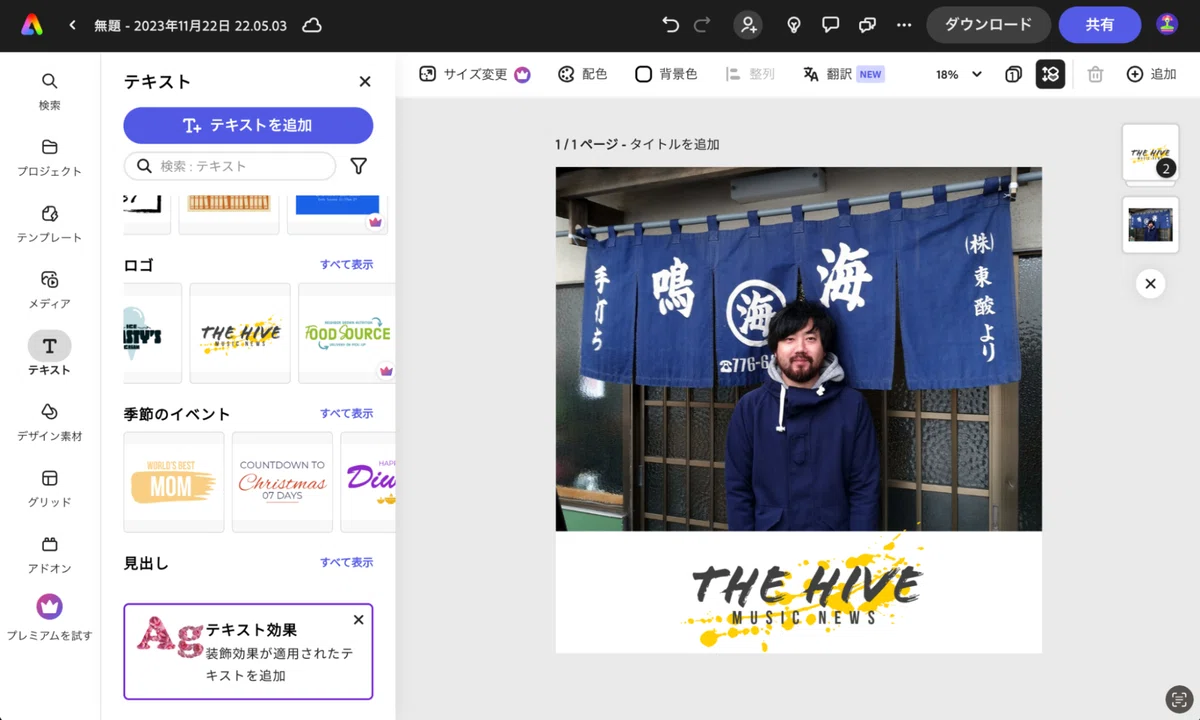Click すべて表示 next to 季節のイベント
The height and width of the screenshot is (720, 1200).
pos(346,413)
